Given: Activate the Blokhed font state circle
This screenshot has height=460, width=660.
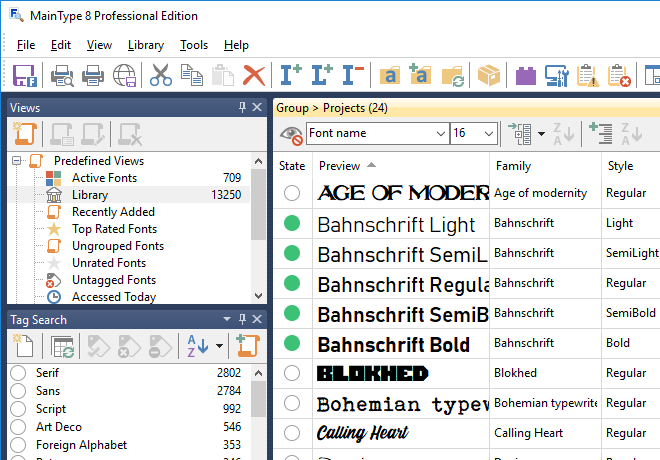Looking at the screenshot, I should (x=292, y=373).
